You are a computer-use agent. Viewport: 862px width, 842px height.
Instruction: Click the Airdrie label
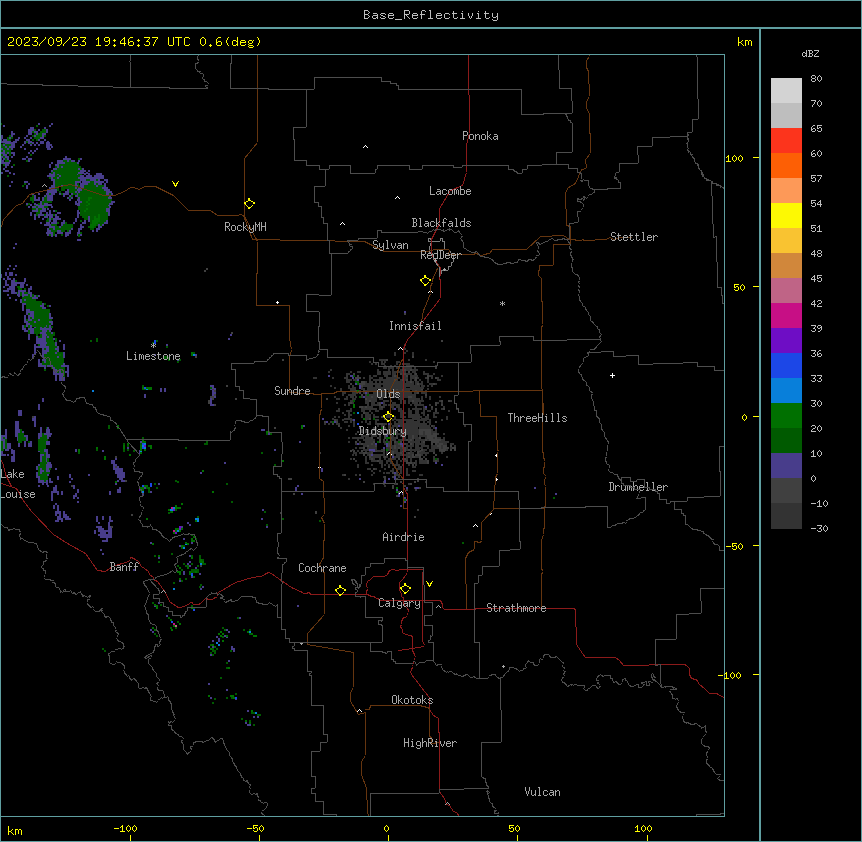tap(403, 537)
